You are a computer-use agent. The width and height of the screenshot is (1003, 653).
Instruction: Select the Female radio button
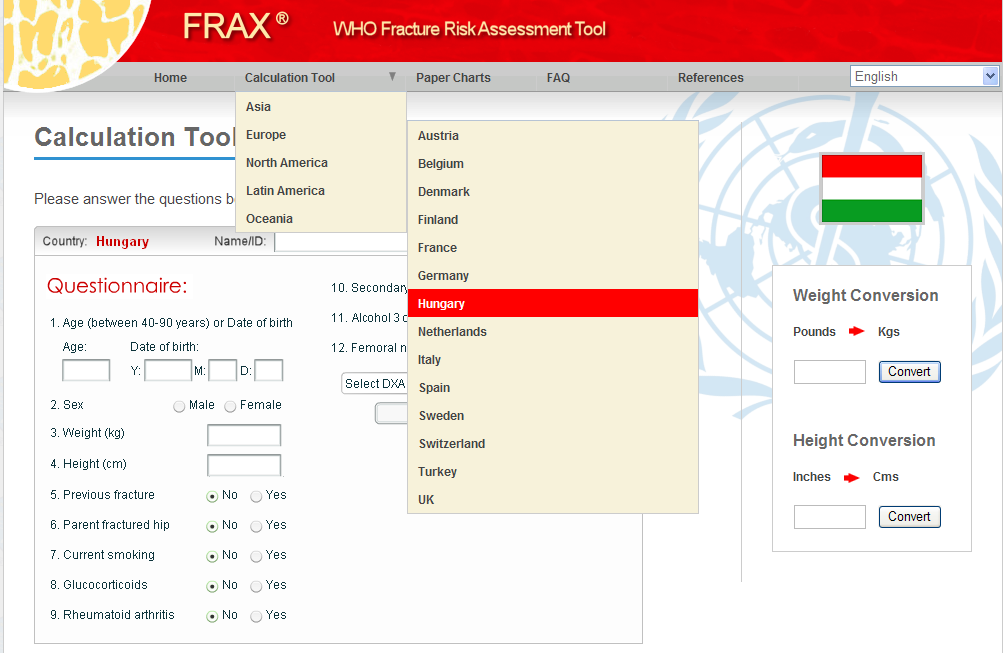click(x=230, y=406)
